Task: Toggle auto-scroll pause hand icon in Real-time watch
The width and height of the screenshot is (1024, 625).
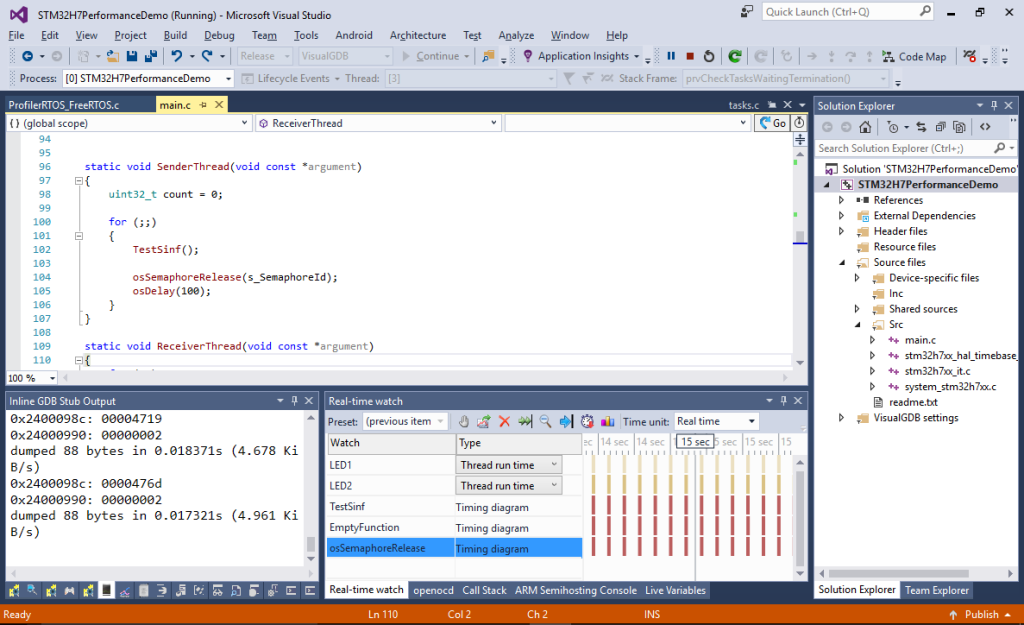Action: 463,422
